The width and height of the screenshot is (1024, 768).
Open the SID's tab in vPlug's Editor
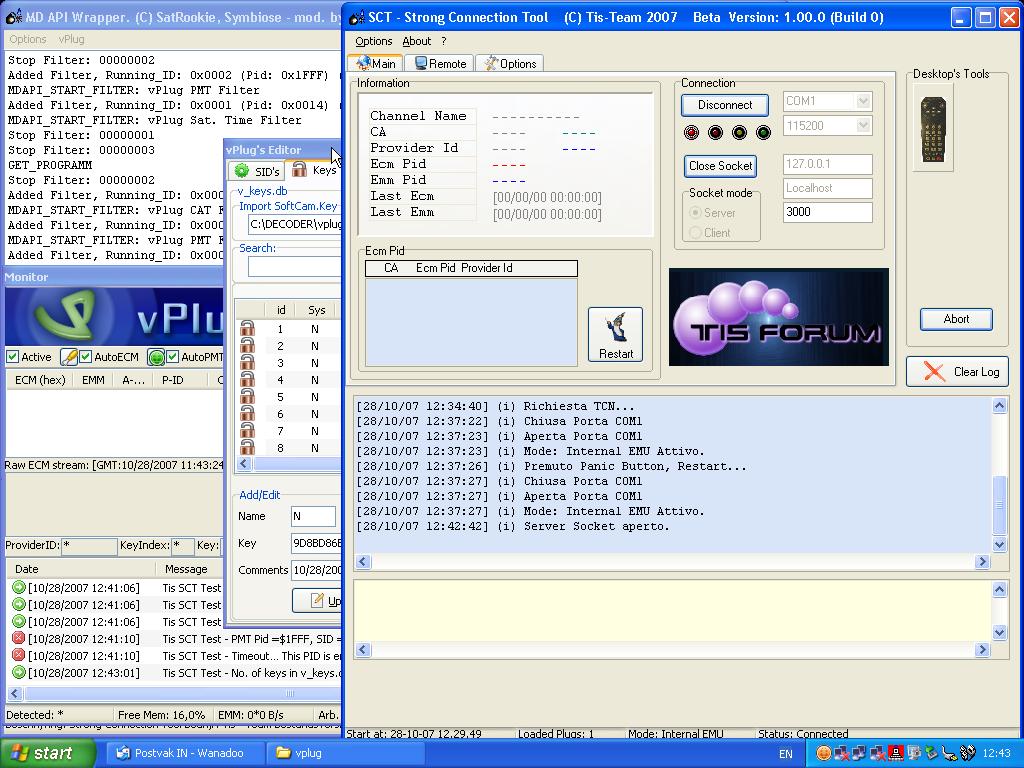[257, 171]
